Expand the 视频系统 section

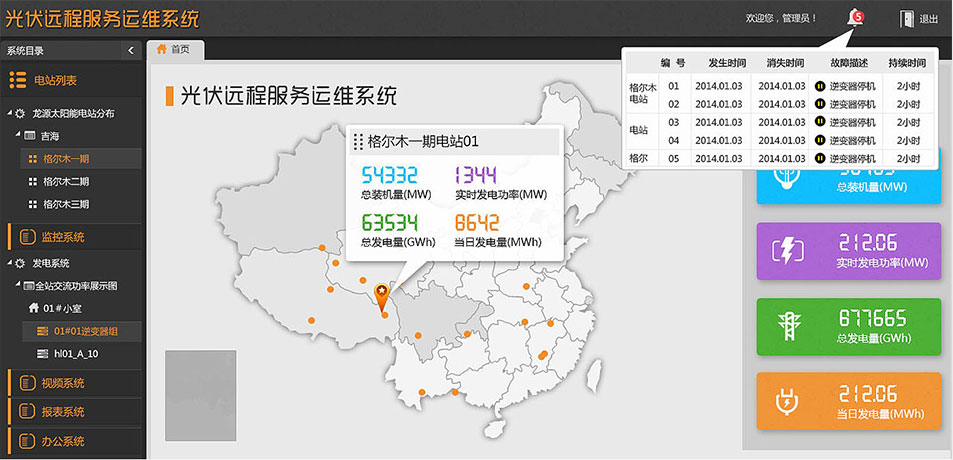(62, 383)
